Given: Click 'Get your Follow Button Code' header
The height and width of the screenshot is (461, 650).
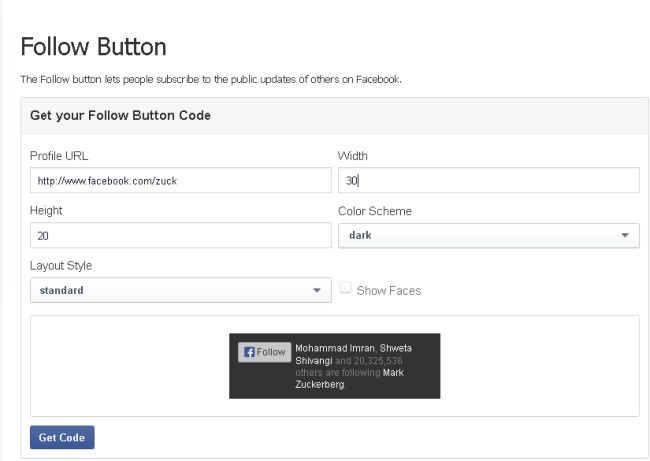Looking at the screenshot, I should (x=120, y=115).
